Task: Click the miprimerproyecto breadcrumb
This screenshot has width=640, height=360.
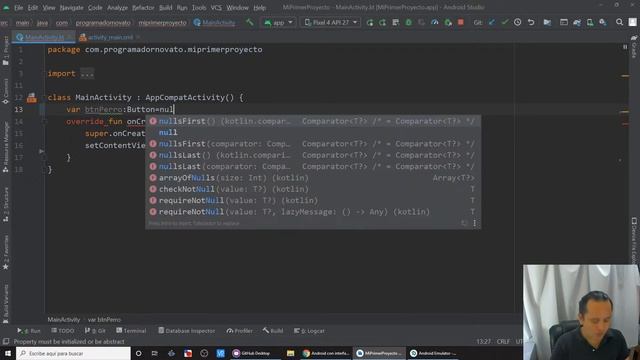Action: point(162,22)
